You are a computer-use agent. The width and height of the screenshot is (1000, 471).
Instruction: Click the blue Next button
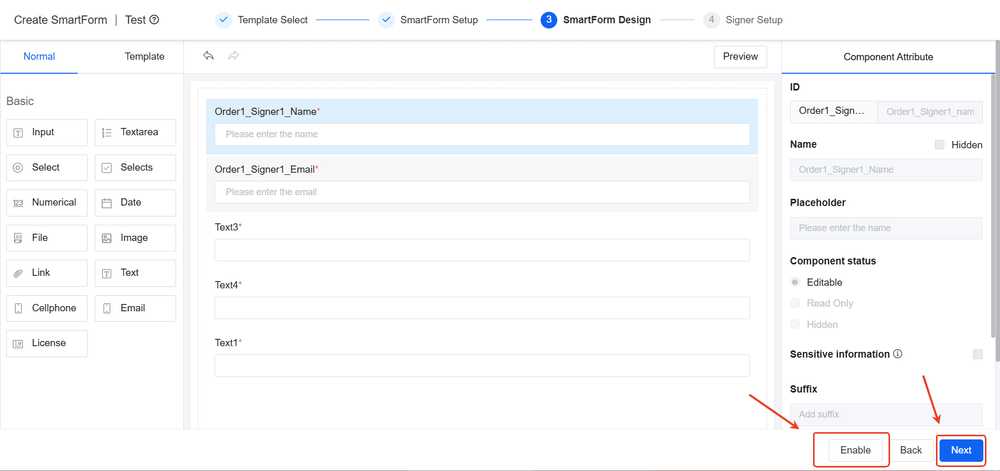coord(961,450)
